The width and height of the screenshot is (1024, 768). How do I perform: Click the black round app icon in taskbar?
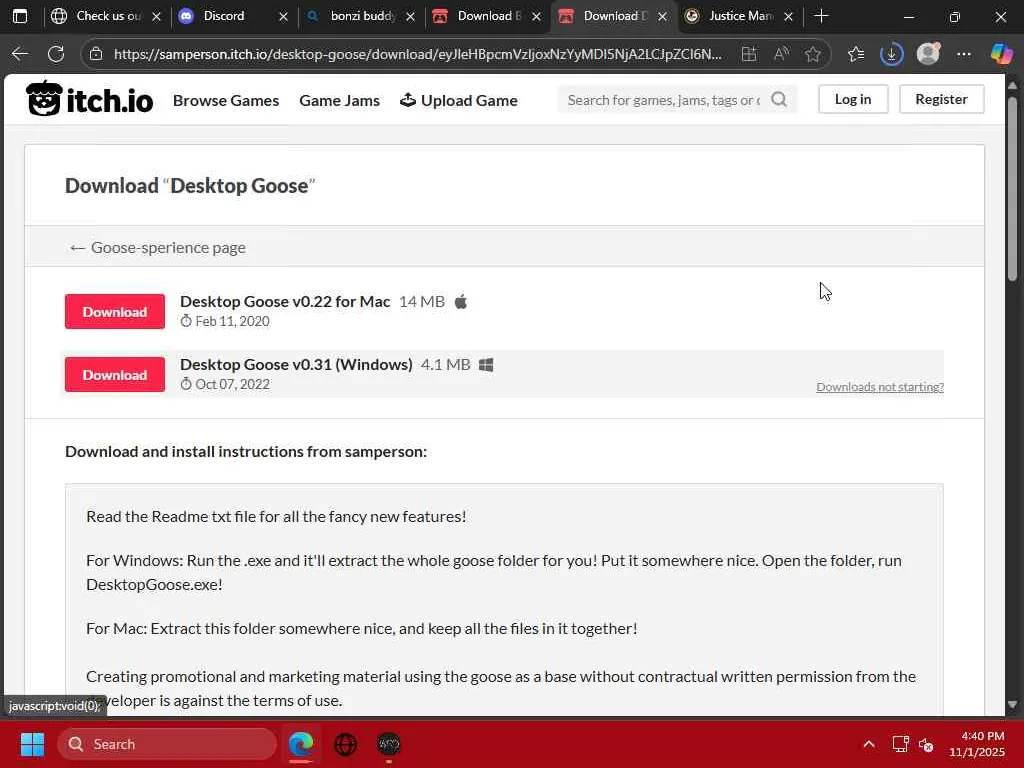[x=389, y=744]
